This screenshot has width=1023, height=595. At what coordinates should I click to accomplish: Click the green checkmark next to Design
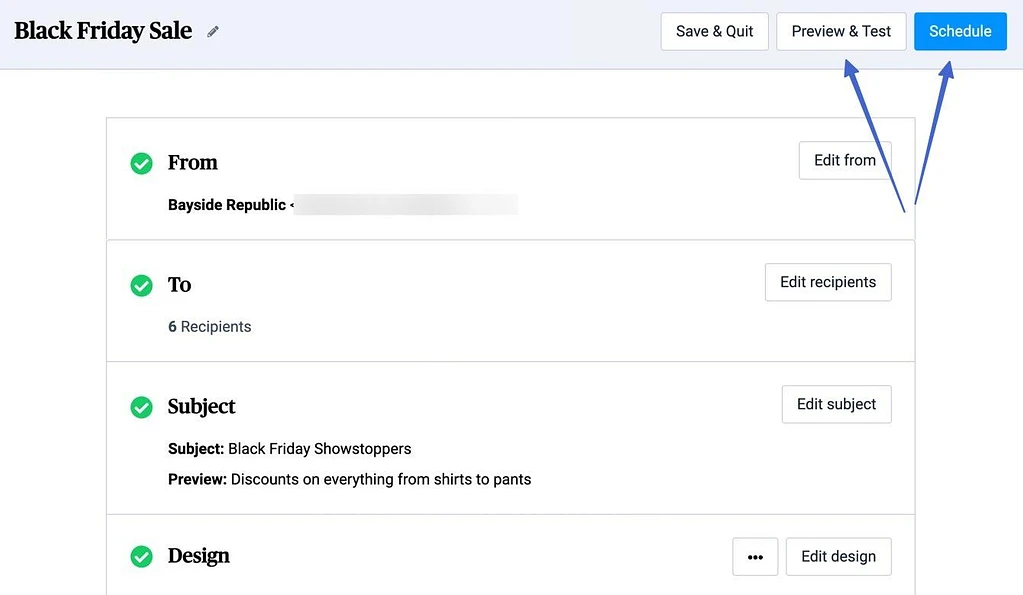pos(142,557)
